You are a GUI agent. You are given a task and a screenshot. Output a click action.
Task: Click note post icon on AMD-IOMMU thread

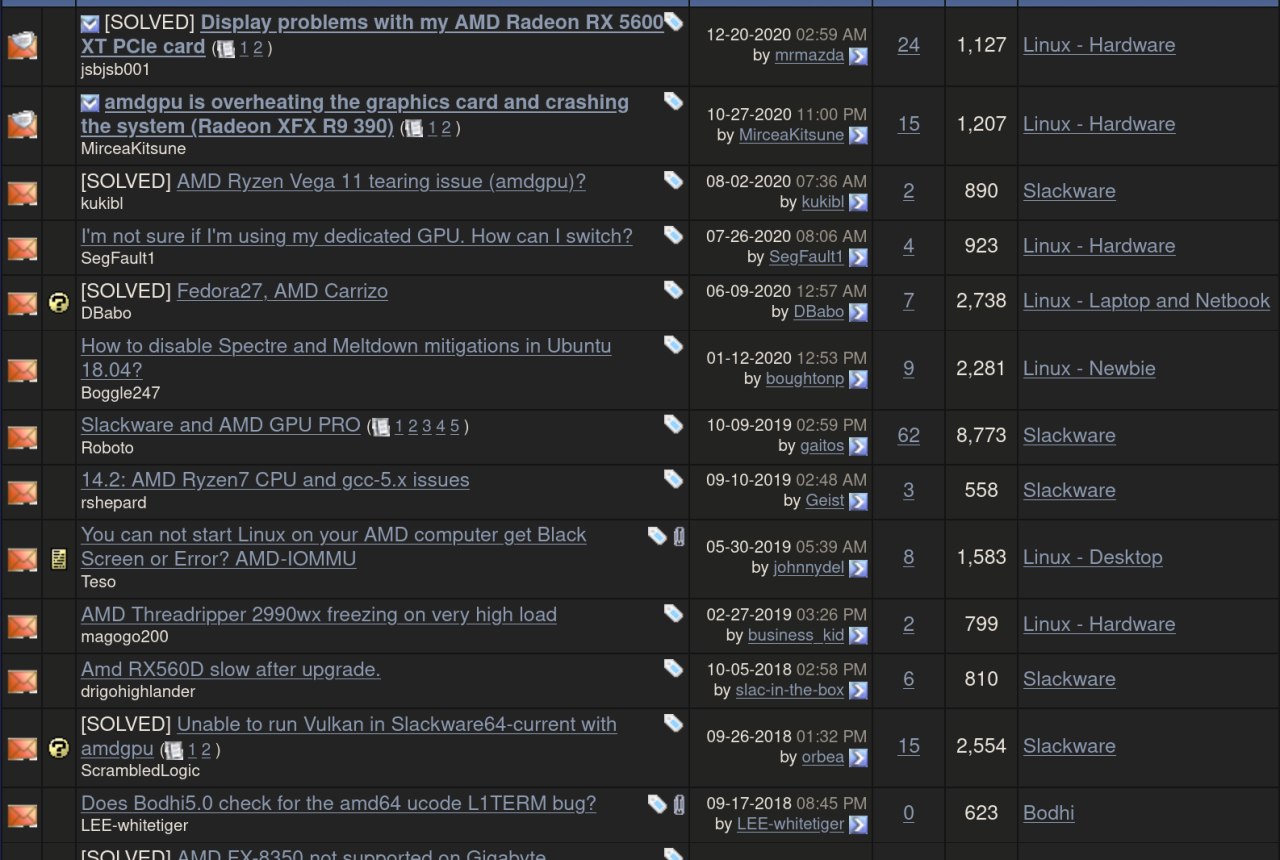pyautogui.click(x=59, y=559)
